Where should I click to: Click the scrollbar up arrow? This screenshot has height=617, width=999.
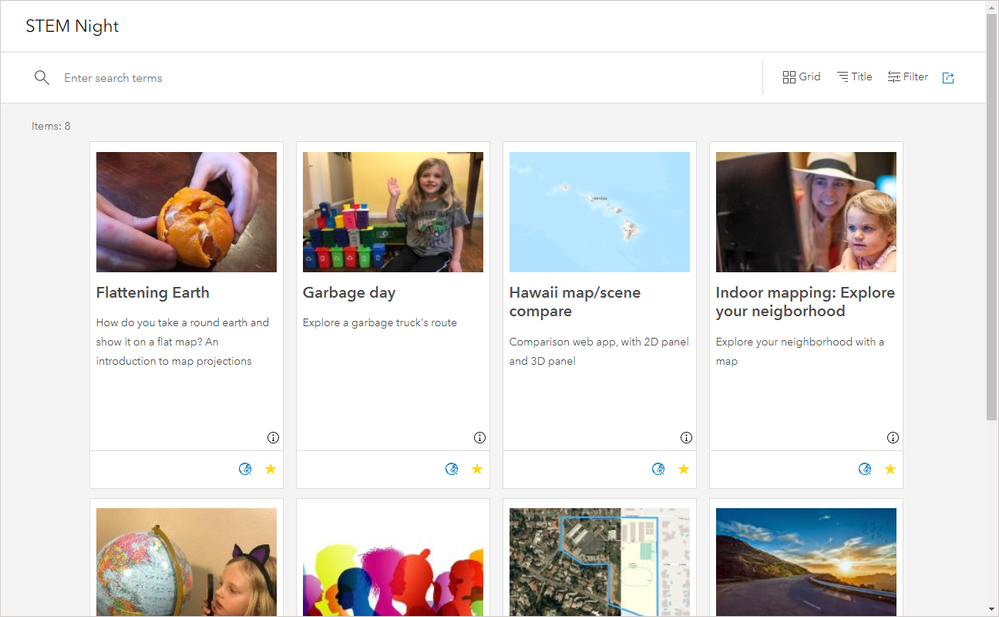(991, 6)
